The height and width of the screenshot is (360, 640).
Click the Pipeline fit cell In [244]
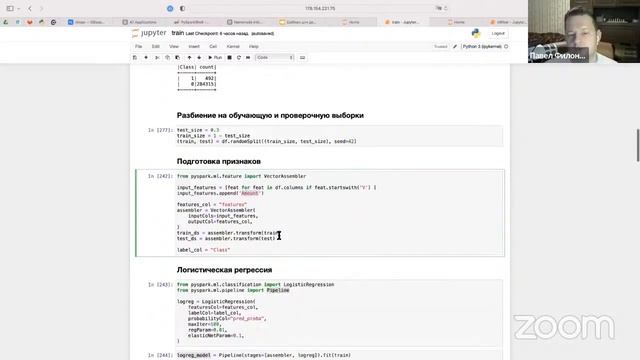[339, 355]
